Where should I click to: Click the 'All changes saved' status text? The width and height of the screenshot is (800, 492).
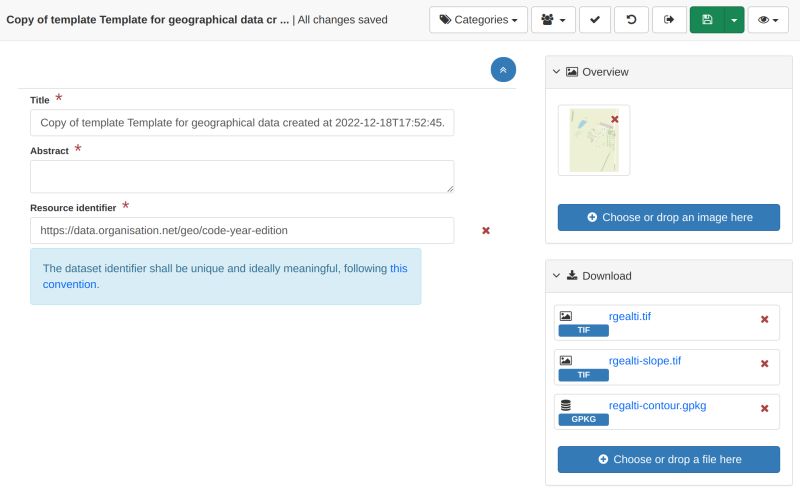342,20
